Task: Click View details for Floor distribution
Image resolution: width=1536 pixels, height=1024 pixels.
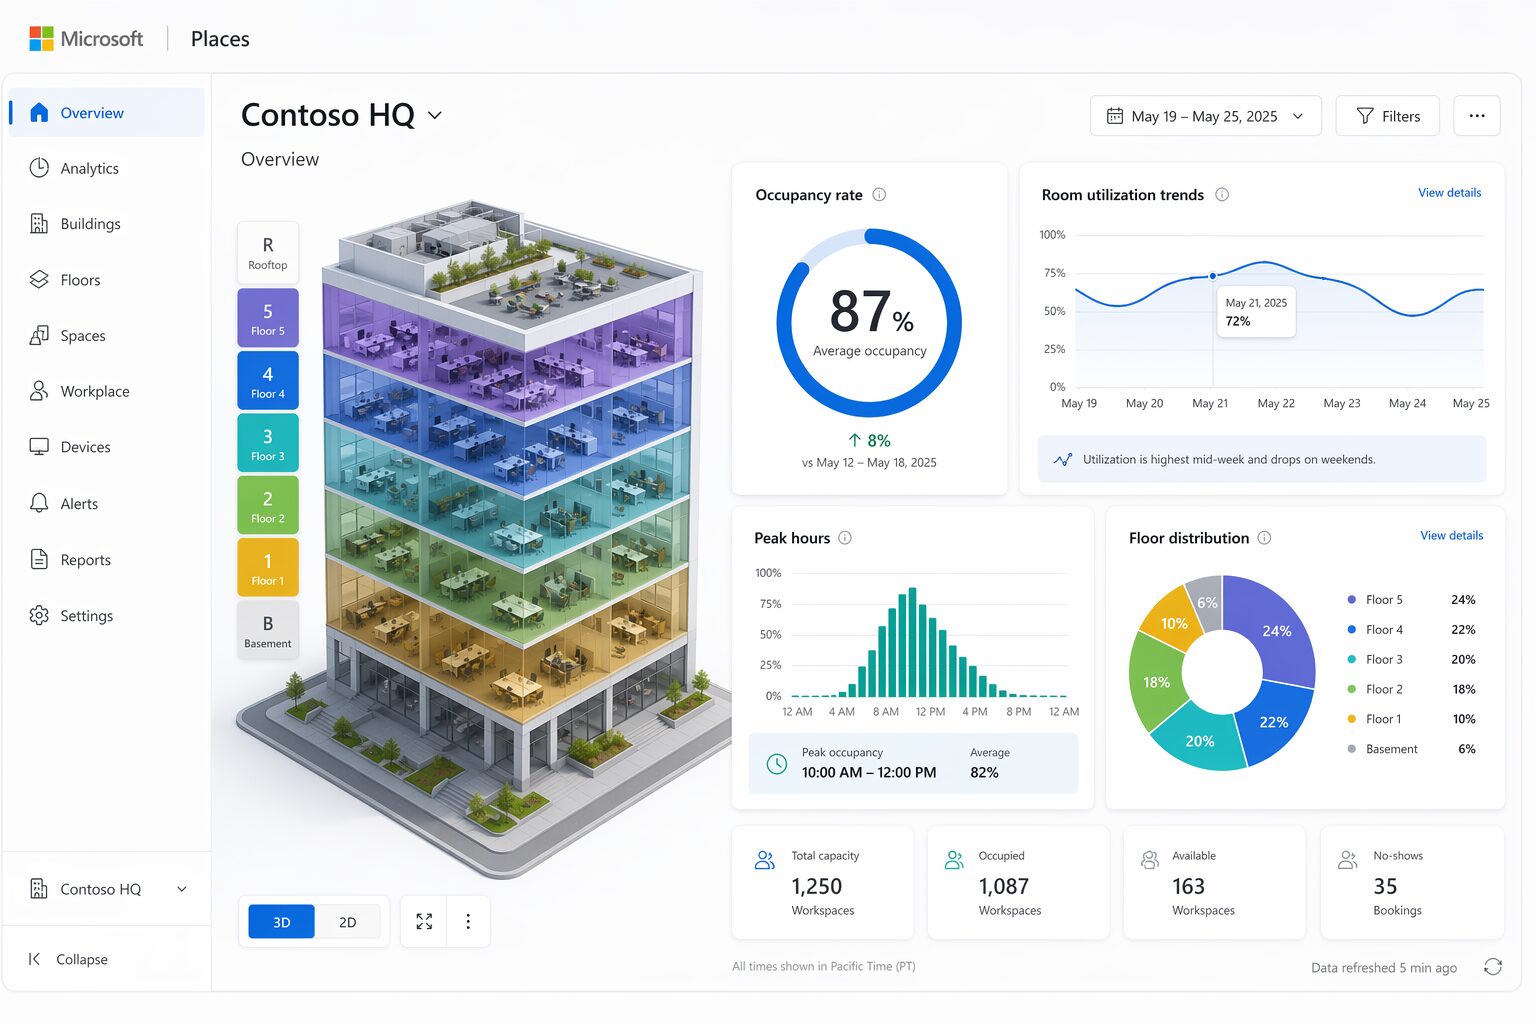Action: 1451,536
